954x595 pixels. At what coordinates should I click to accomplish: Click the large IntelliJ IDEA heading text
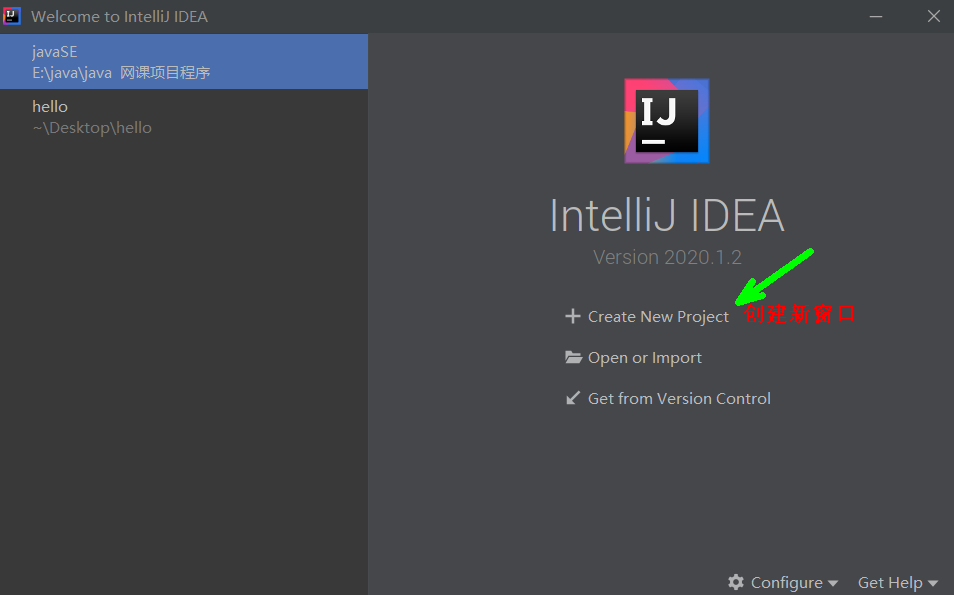coord(667,215)
